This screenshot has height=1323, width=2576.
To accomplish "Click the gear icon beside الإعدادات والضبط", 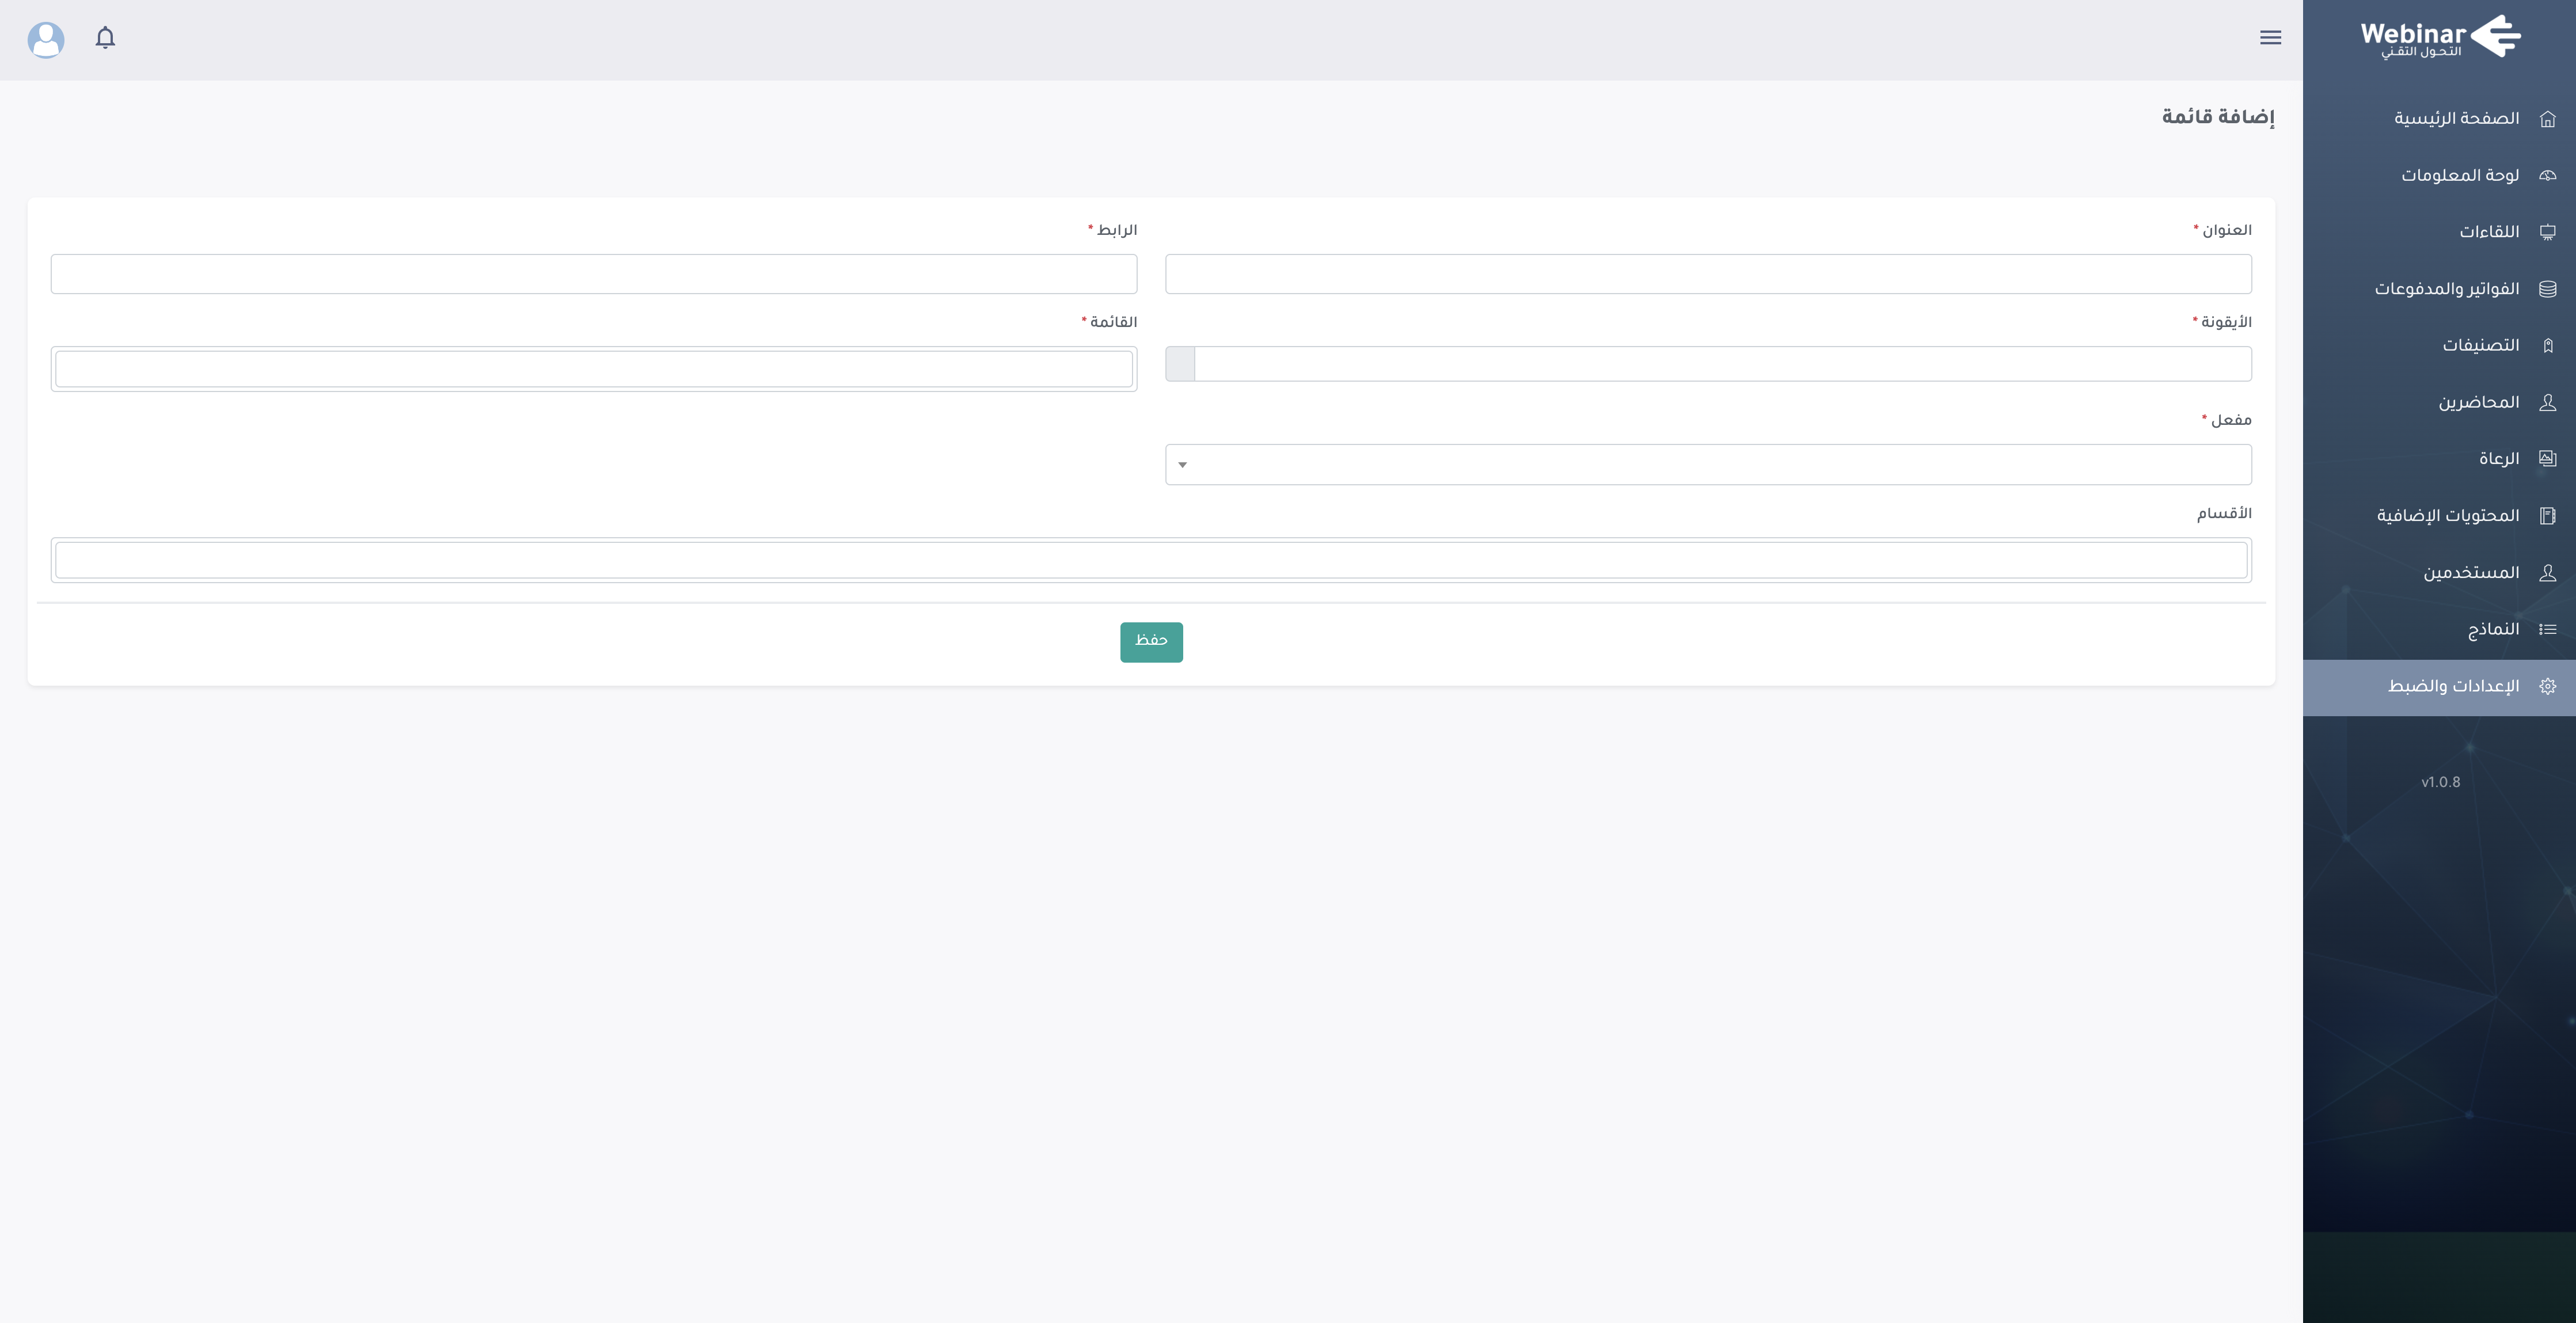I will coord(2547,686).
